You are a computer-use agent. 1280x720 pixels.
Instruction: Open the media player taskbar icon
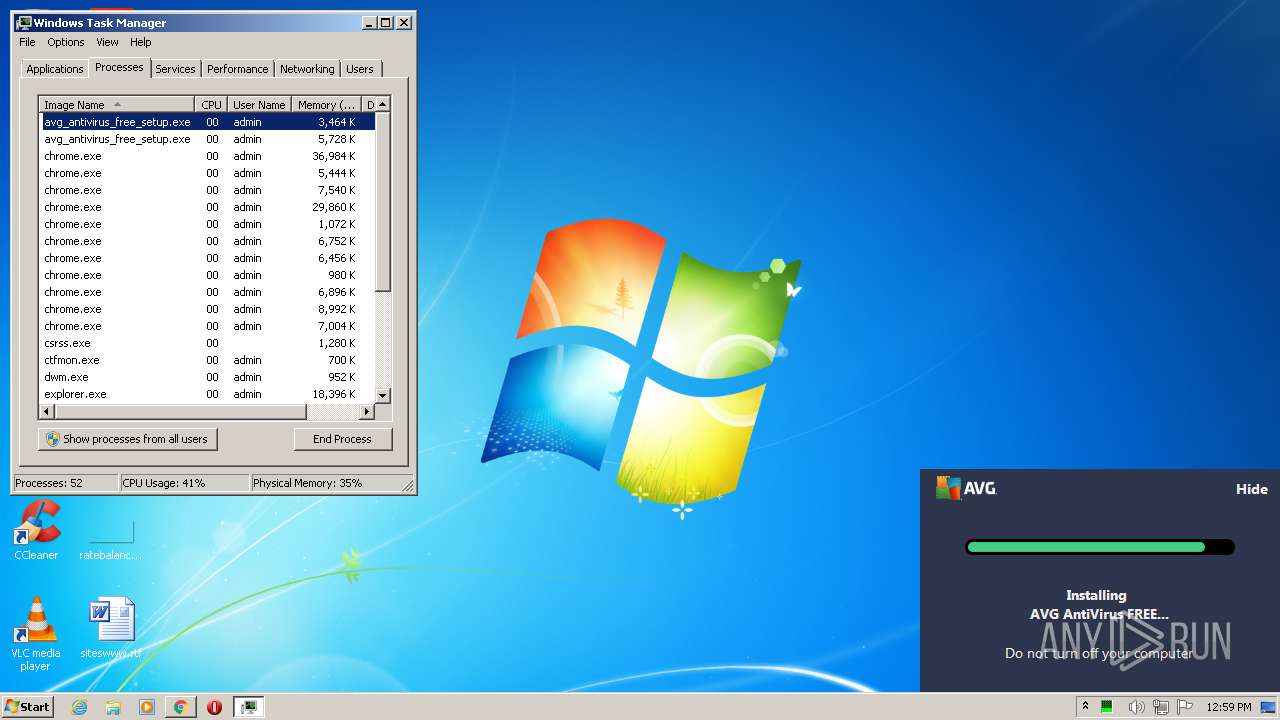pos(147,707)
